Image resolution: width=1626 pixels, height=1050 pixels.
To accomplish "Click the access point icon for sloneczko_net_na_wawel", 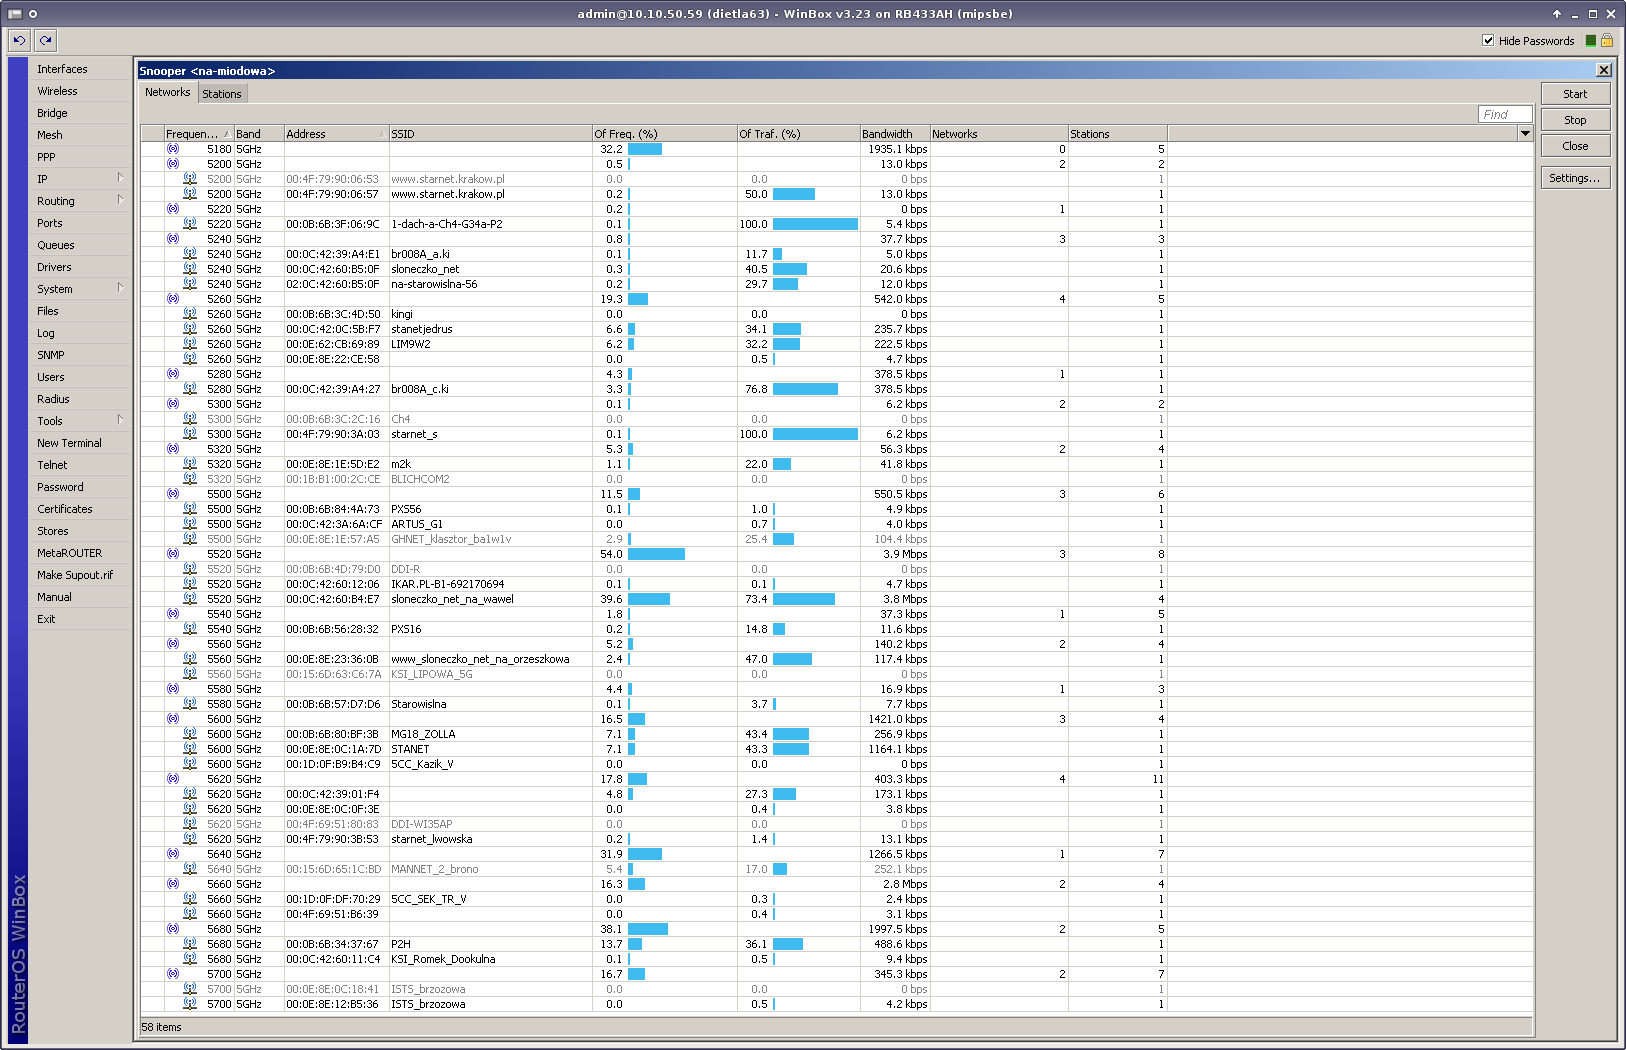I will click(190, 599).
